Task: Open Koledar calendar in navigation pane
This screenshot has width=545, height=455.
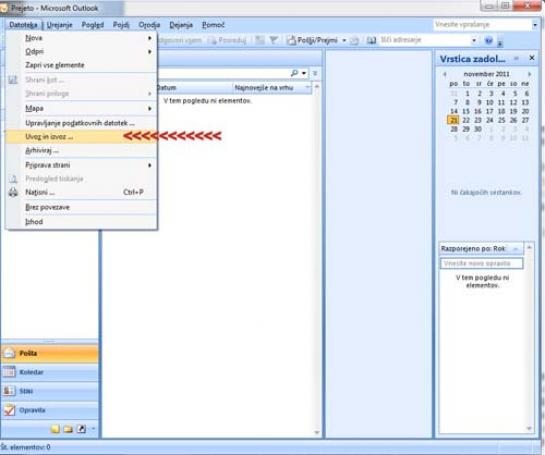Action: [x=50, y=372]
